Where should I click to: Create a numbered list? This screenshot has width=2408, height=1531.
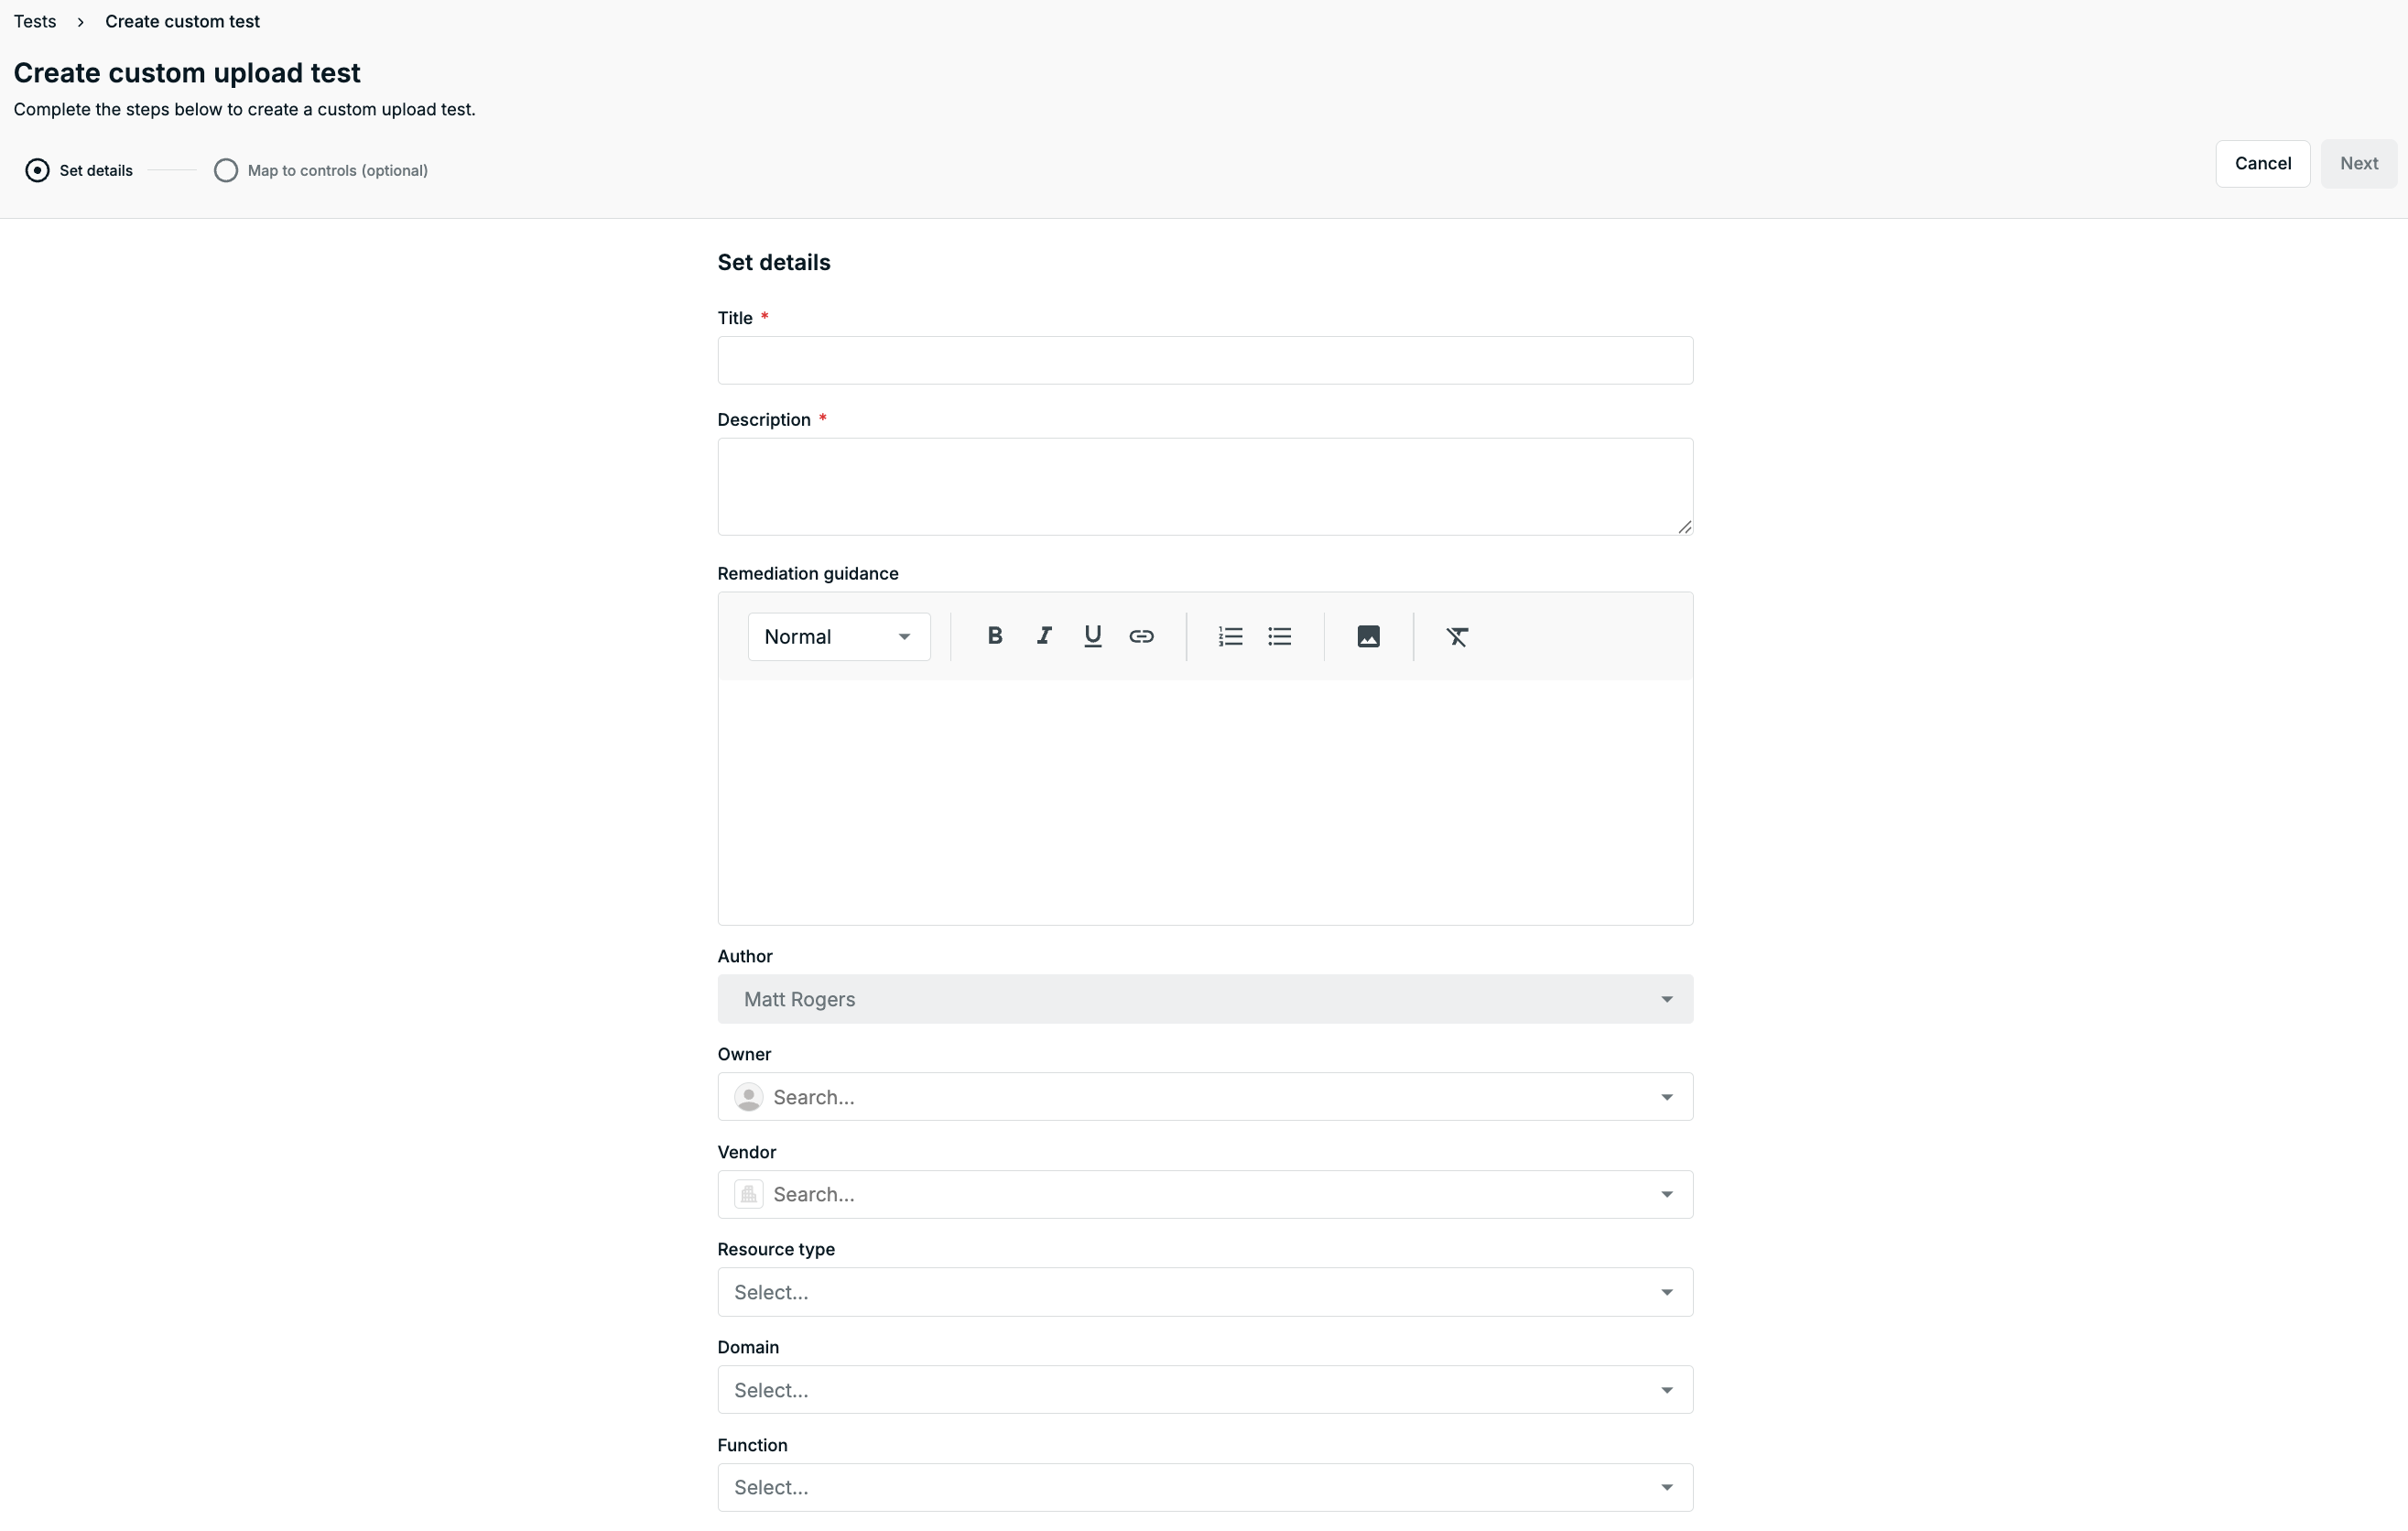1230,636
